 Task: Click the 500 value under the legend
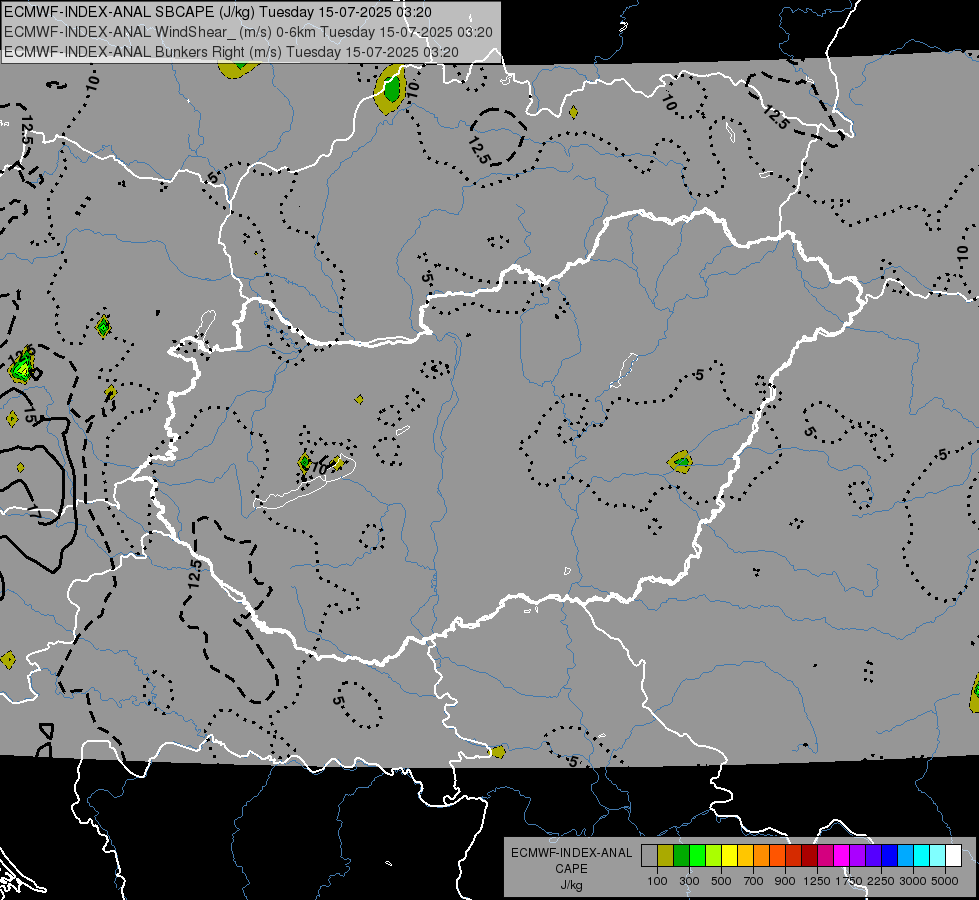click(x=721, y=881)
